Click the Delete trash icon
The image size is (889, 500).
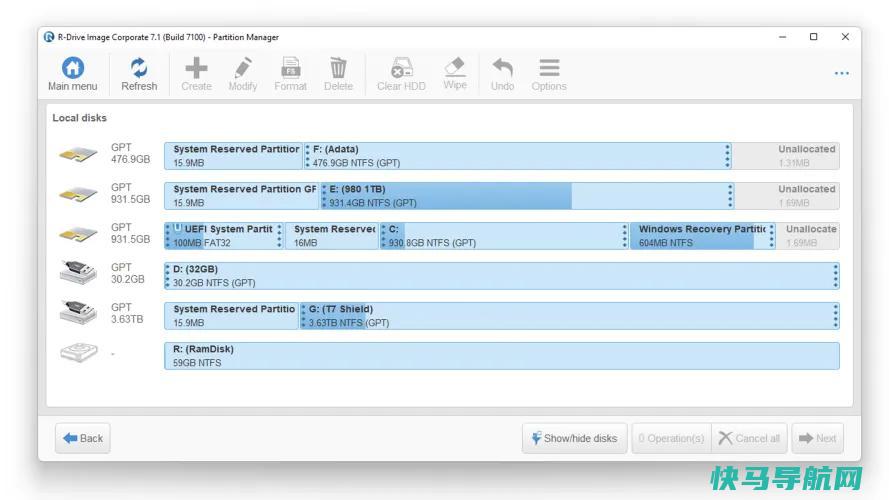click(338, 68)
